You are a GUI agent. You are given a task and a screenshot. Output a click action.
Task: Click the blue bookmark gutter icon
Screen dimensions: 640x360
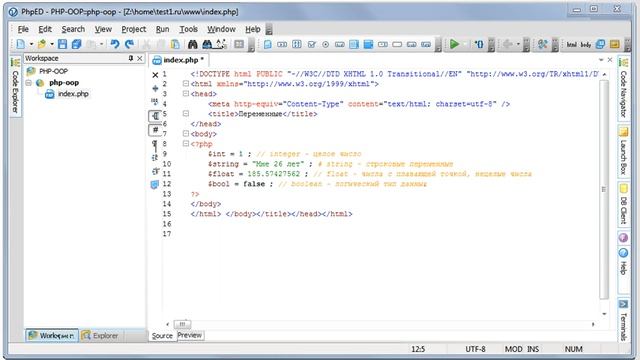coord(155,185)
